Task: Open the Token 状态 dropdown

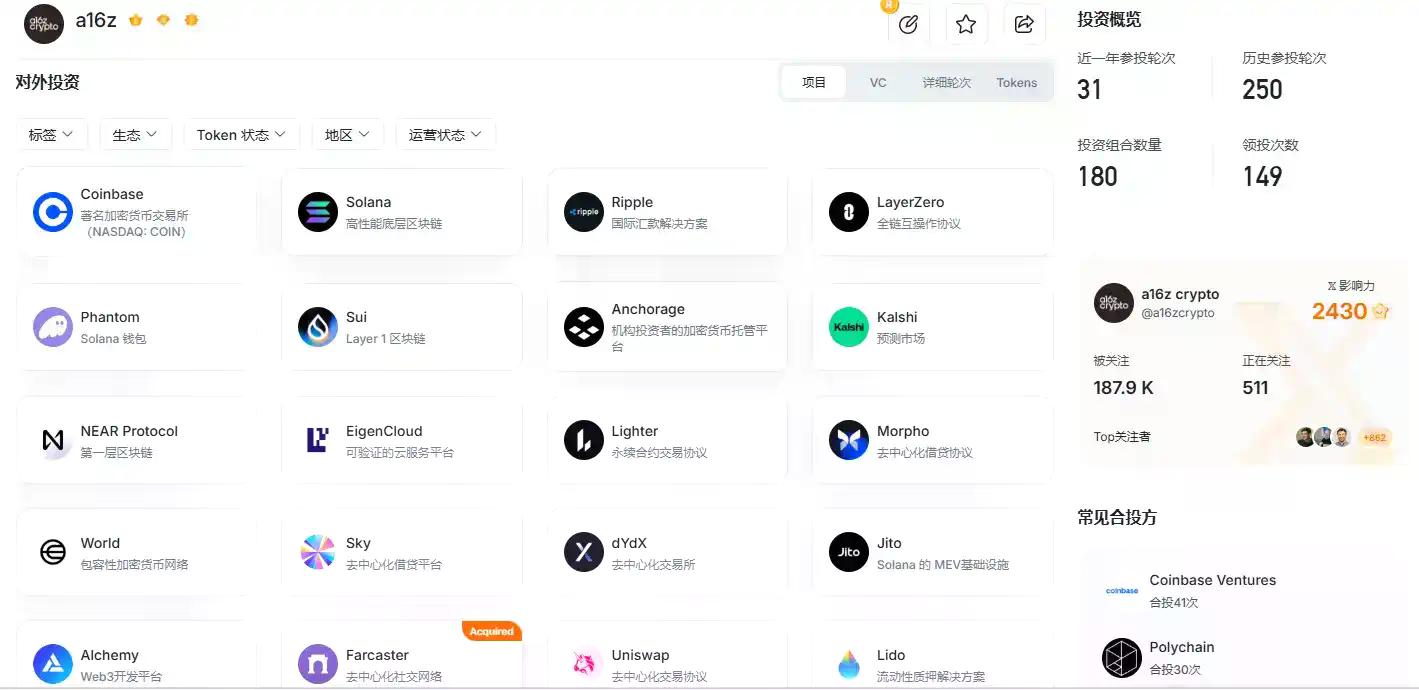Action: pyautogui.click(x=241, y=133)
